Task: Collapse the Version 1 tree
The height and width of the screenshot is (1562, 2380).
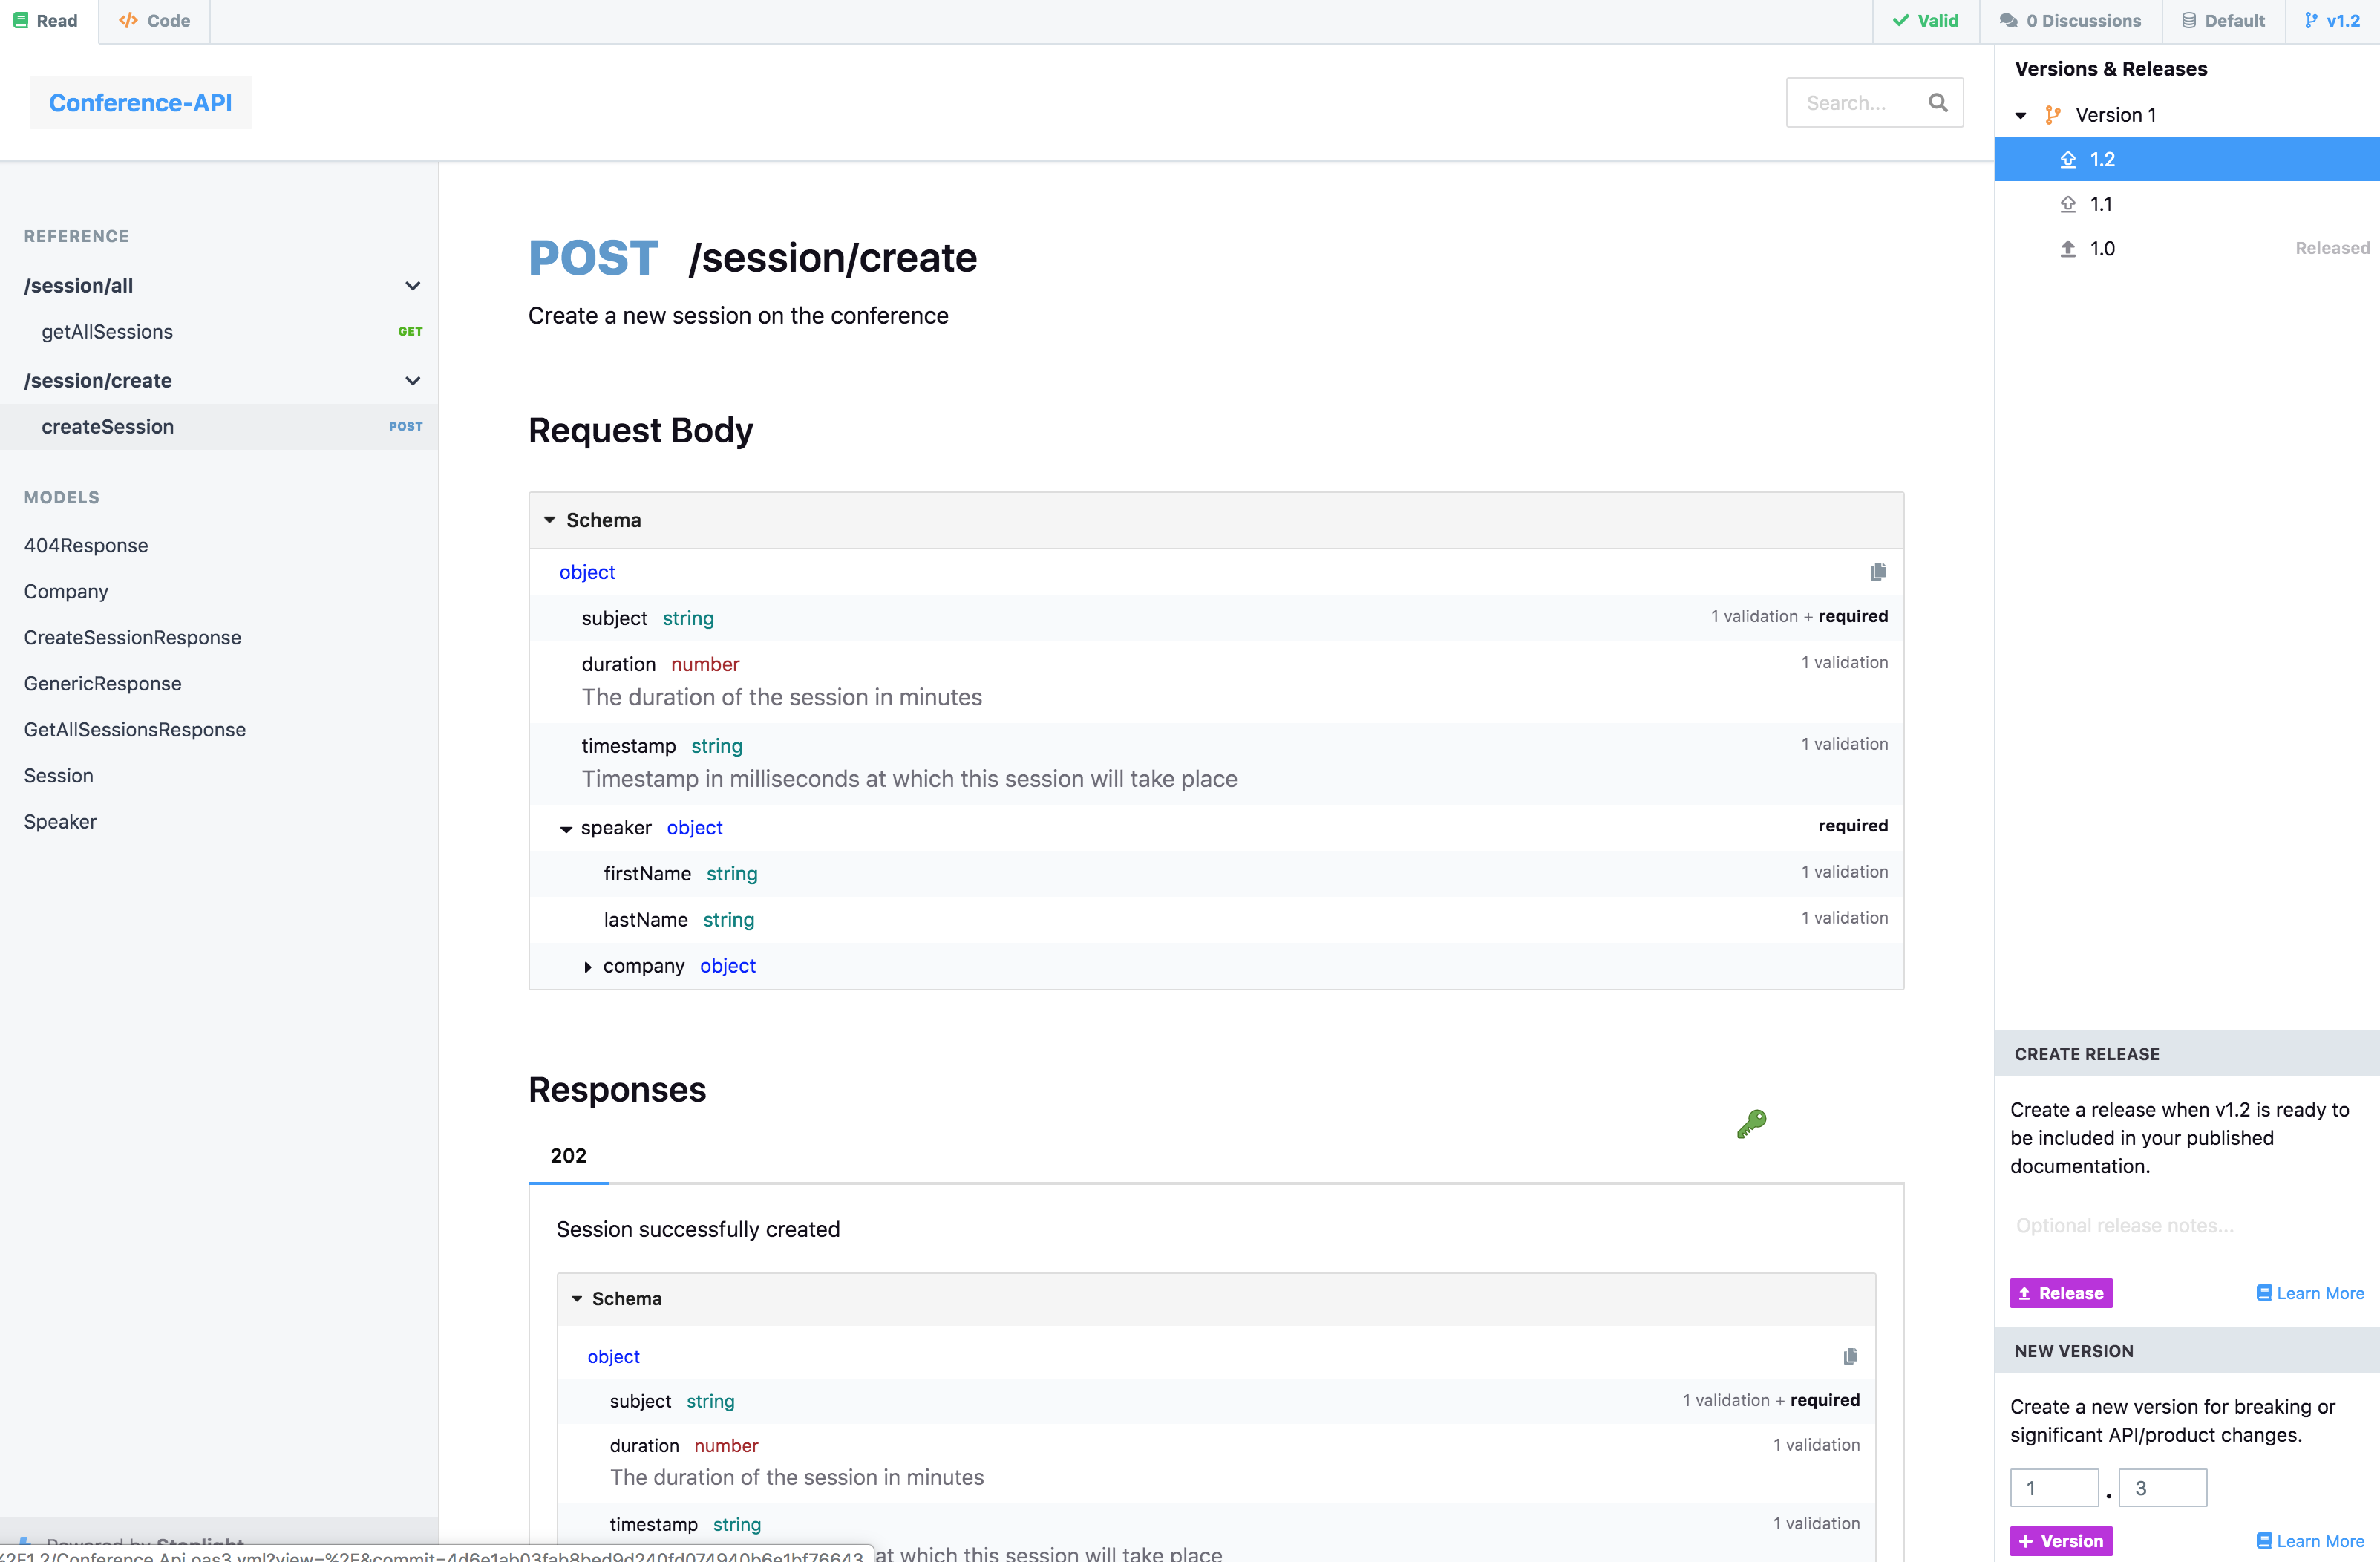Action: [x=2021, y=115]
